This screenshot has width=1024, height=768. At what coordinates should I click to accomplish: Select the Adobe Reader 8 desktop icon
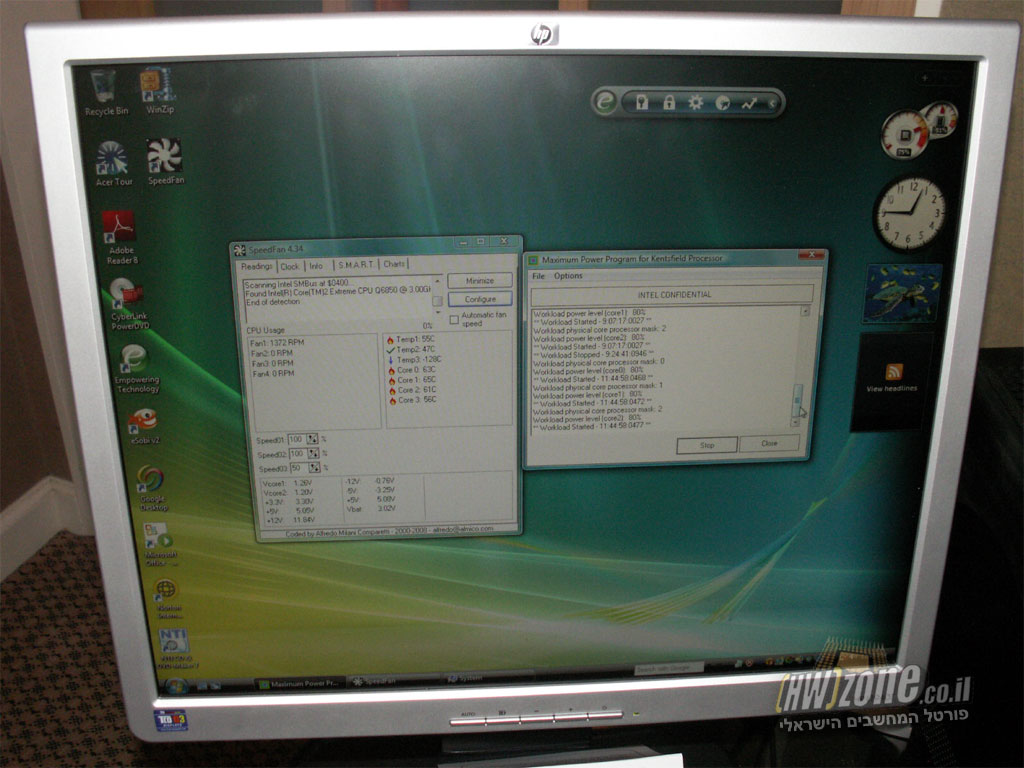pos(120,237)
